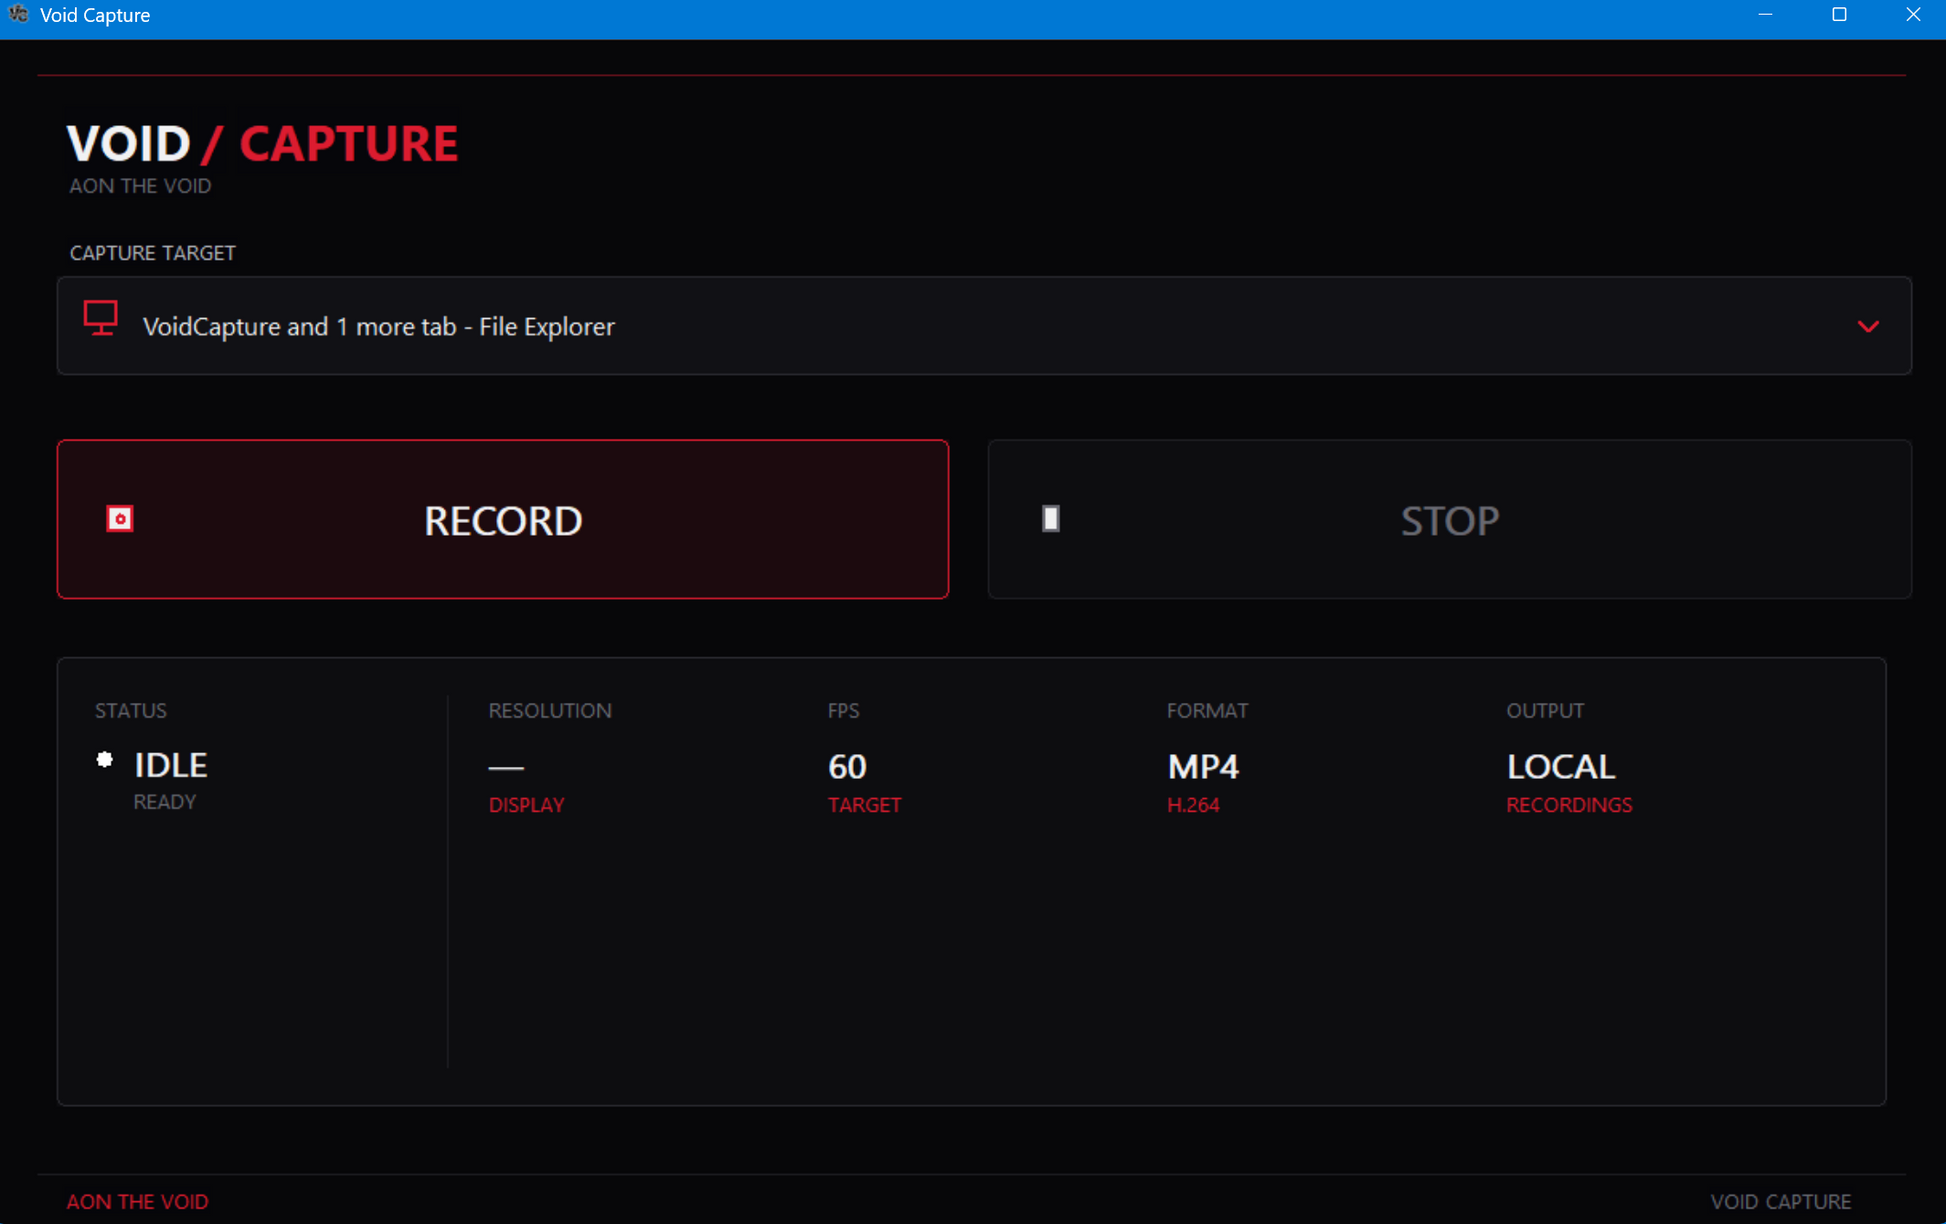Click the white IDLE status dot

pos(104,760)
